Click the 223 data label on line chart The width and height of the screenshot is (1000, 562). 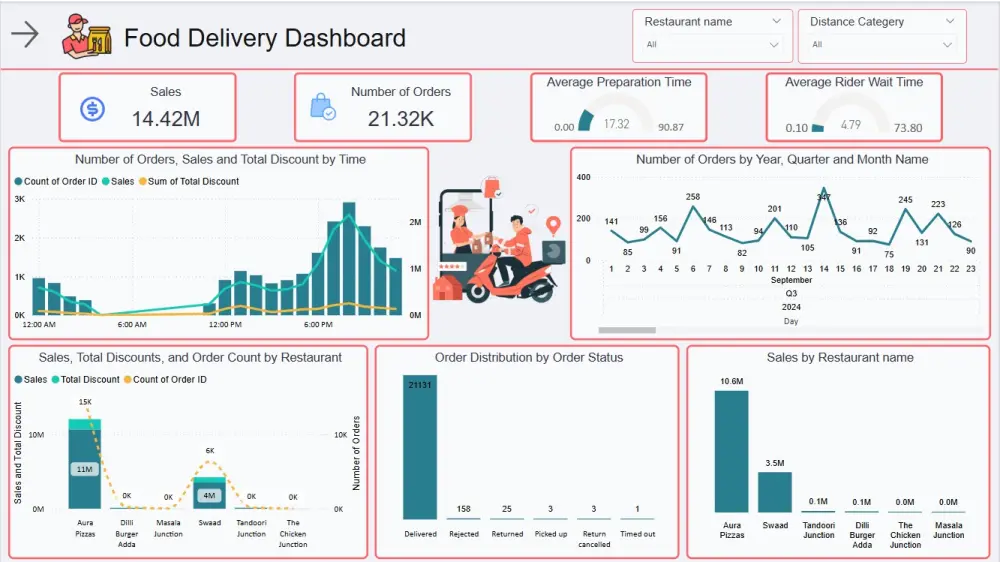[x=938, y=204]
